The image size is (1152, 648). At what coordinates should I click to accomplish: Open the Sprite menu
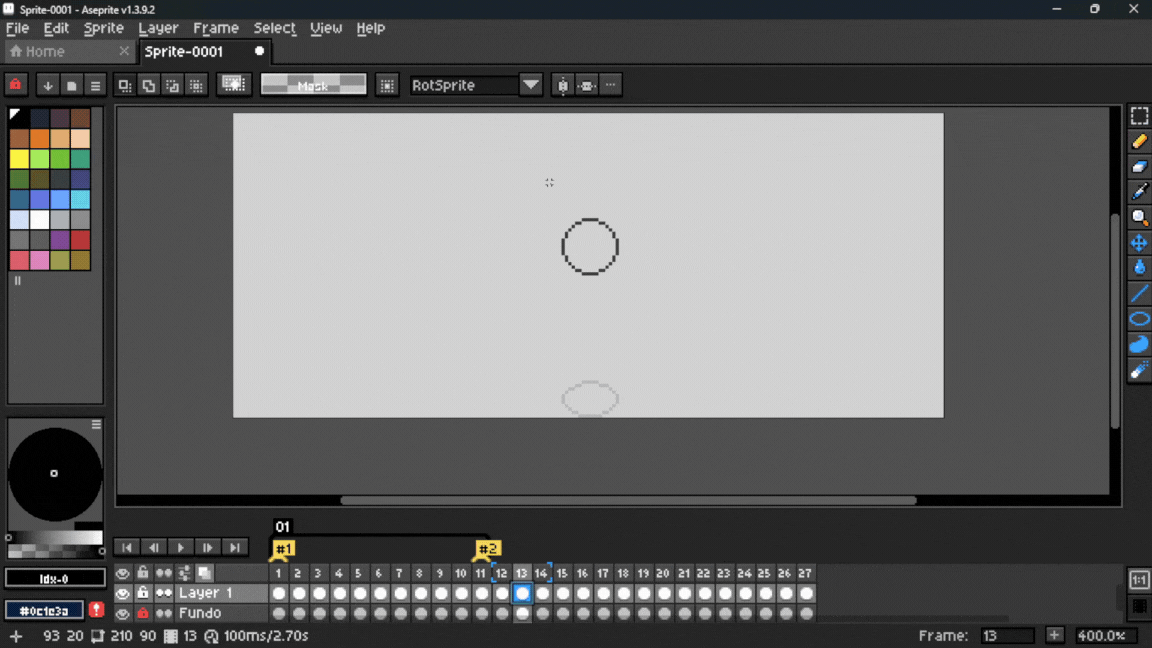tap(104, 28)
